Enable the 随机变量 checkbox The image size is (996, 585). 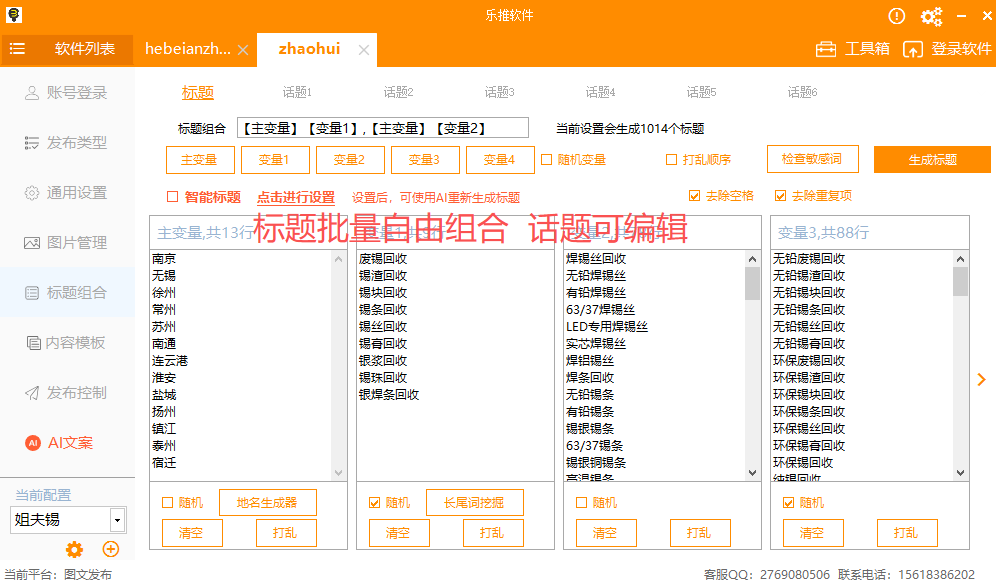[546, 159]
